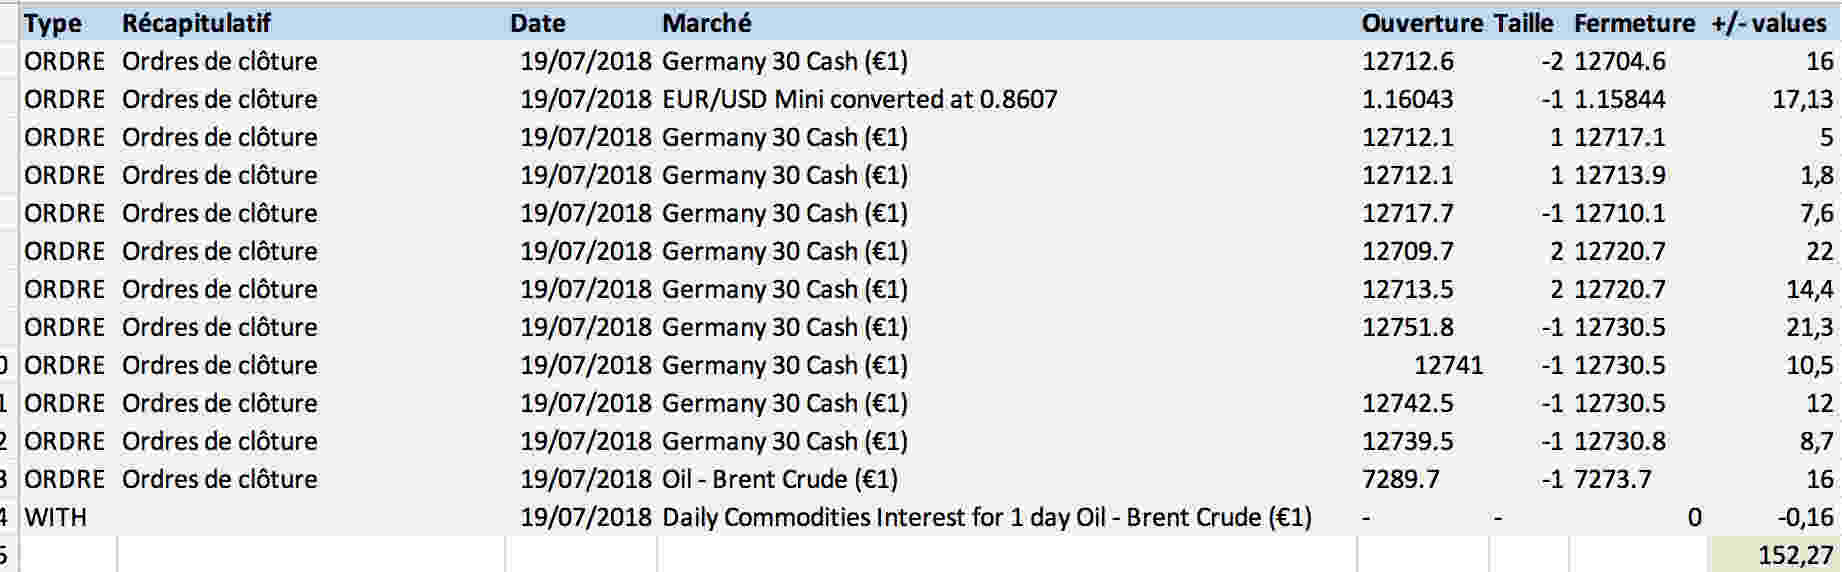Select the Taille header cell

click(1524, 23)
